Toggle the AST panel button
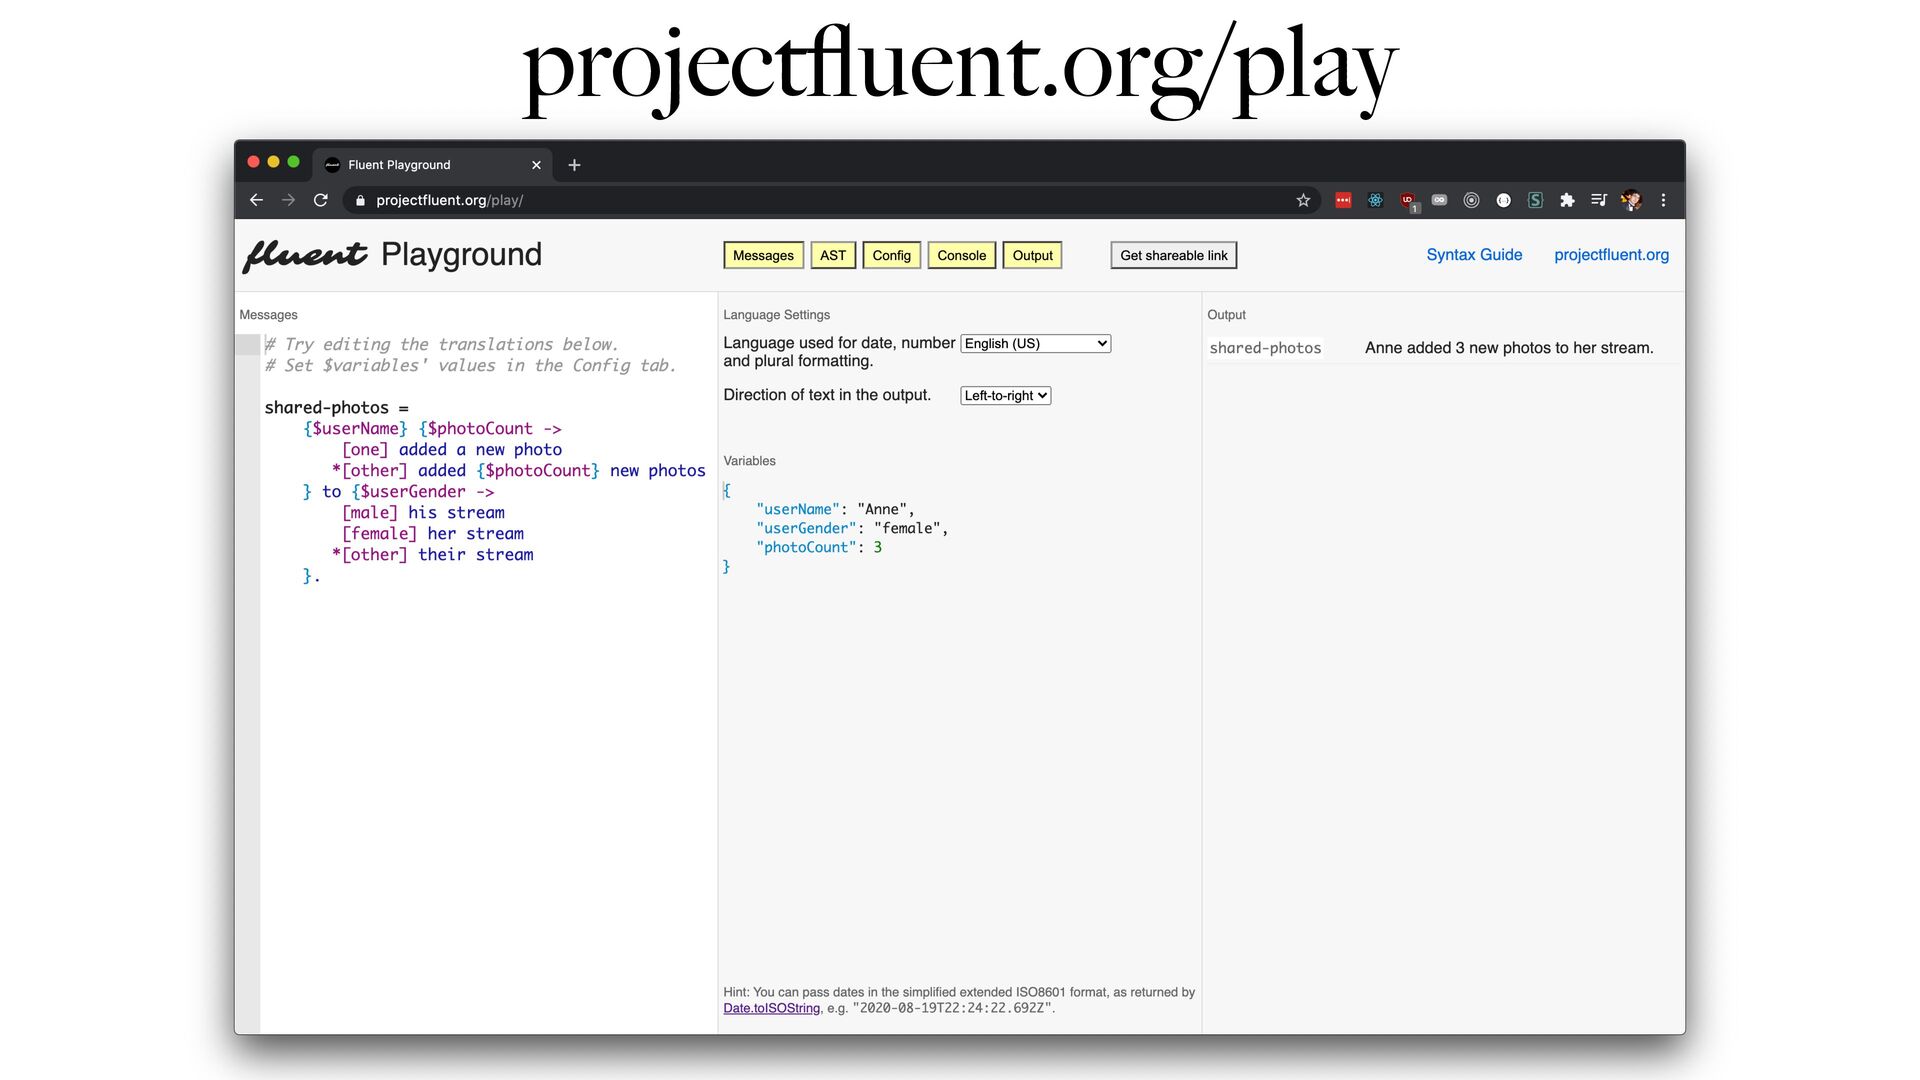This screenshot has width=1920, height=1080. click(x=833, y=255)
